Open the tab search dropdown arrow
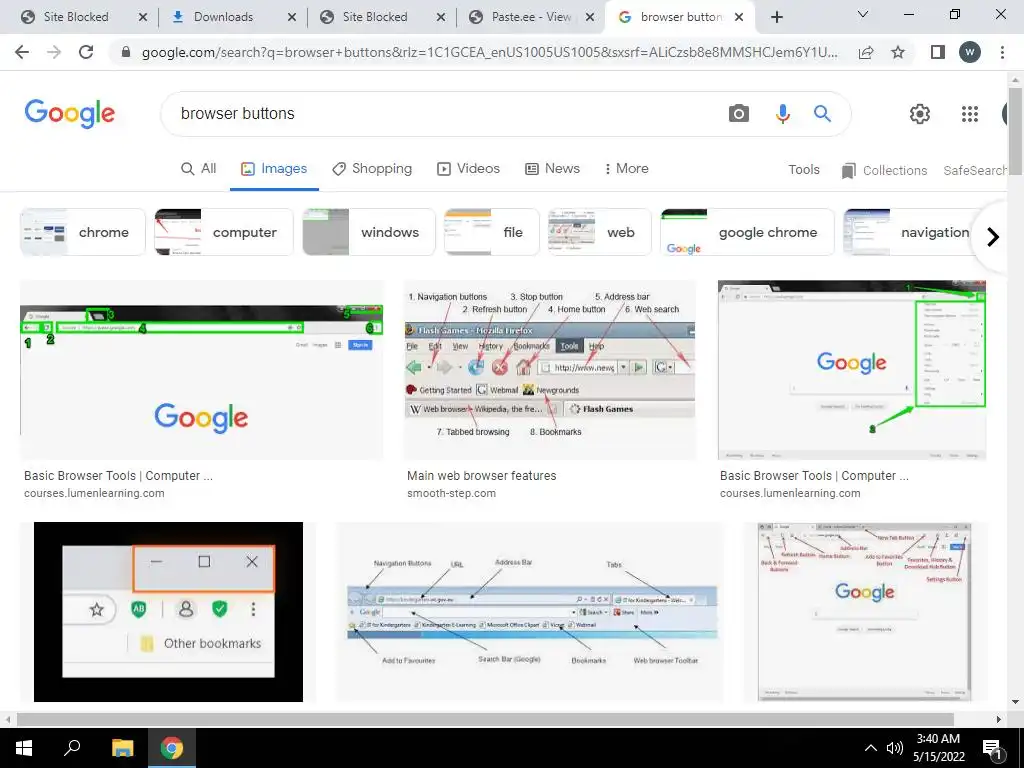1024x768 pixels. coord(863,14)
